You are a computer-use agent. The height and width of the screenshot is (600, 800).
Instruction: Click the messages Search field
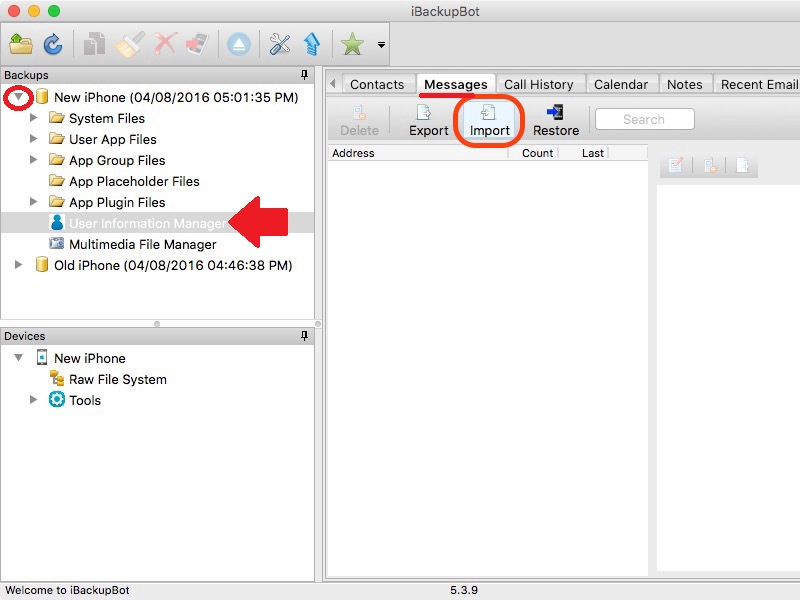pos(644,119)
